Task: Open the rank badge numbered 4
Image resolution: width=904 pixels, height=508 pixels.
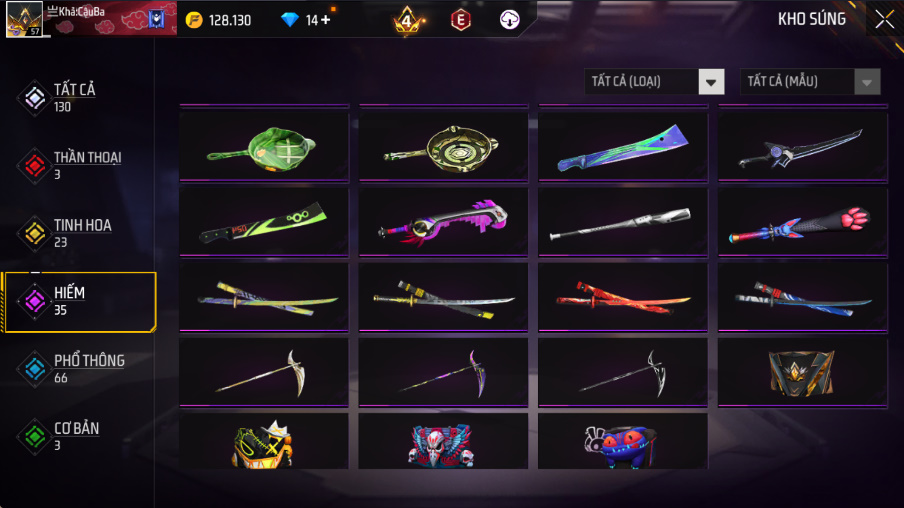Action: coord(407,21)
